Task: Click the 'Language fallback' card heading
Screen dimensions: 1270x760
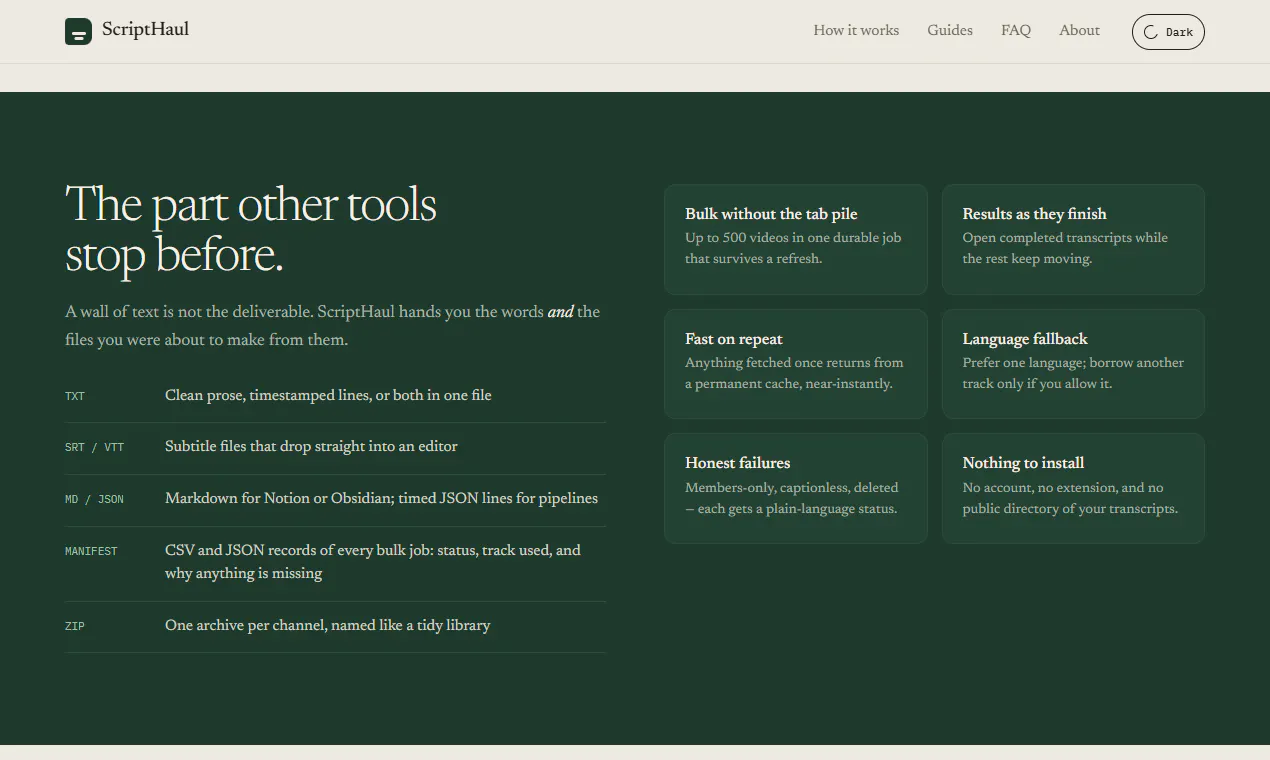Action: click(x=1025, y=339)
